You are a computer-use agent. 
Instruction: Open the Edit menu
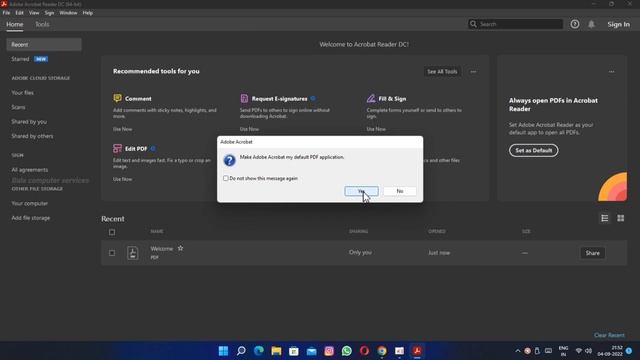point(19,13)
